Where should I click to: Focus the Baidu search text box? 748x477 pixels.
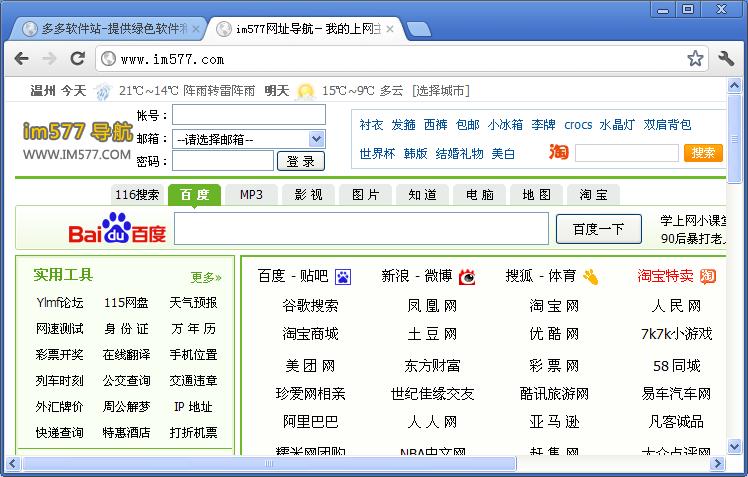(x=361, y=228)
